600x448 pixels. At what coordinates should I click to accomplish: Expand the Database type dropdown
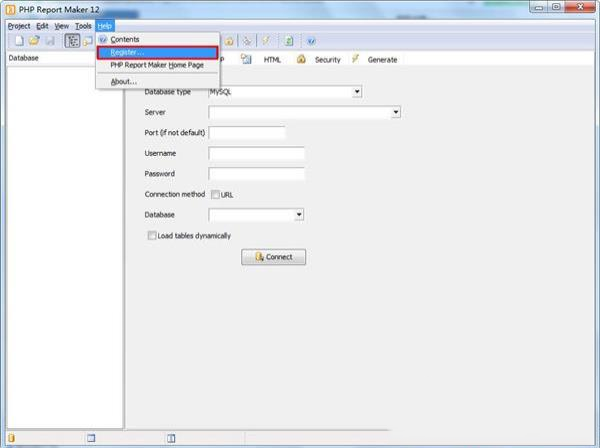pos(357,92)
